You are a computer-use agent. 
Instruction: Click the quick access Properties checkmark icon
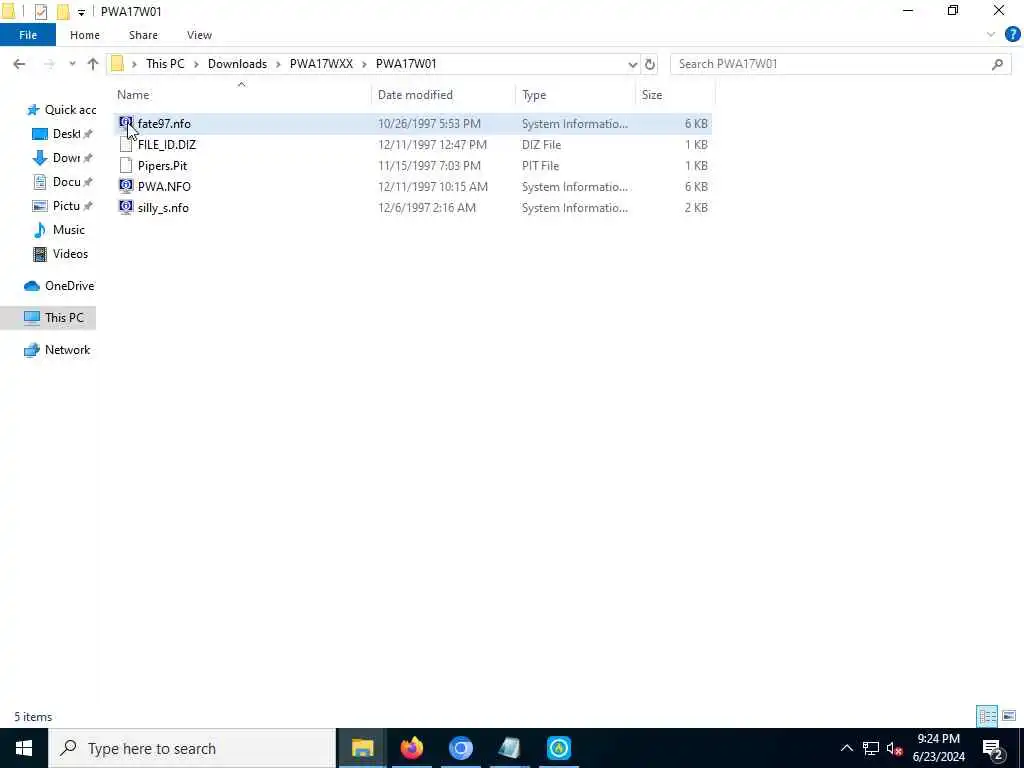tap(40, 11)
